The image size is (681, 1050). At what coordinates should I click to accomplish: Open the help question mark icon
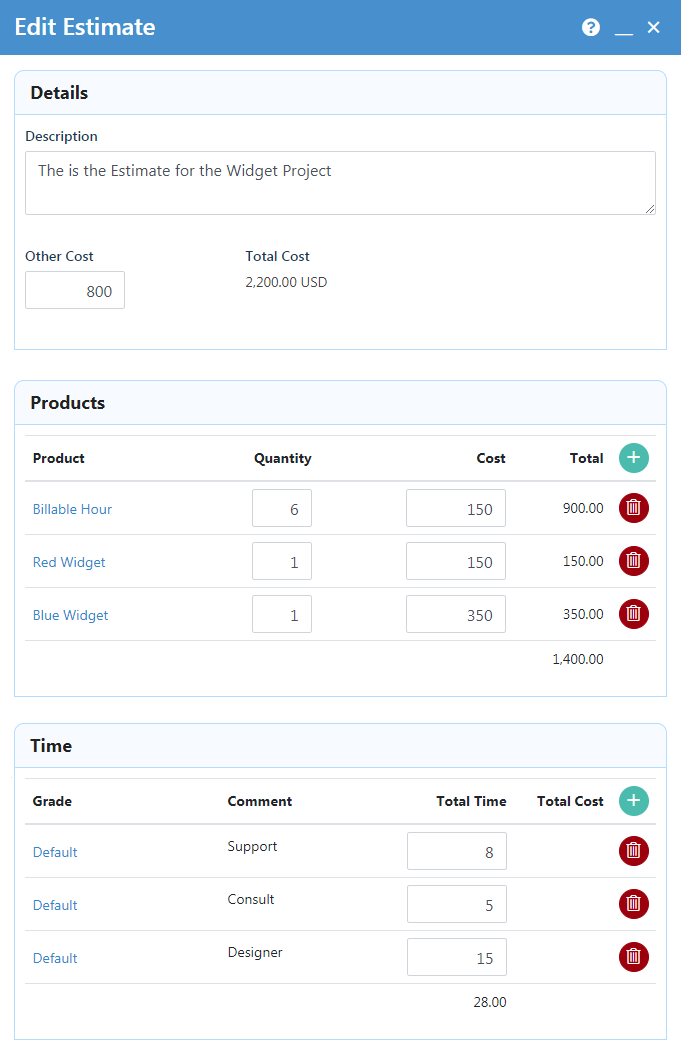[x=591, y=27]
